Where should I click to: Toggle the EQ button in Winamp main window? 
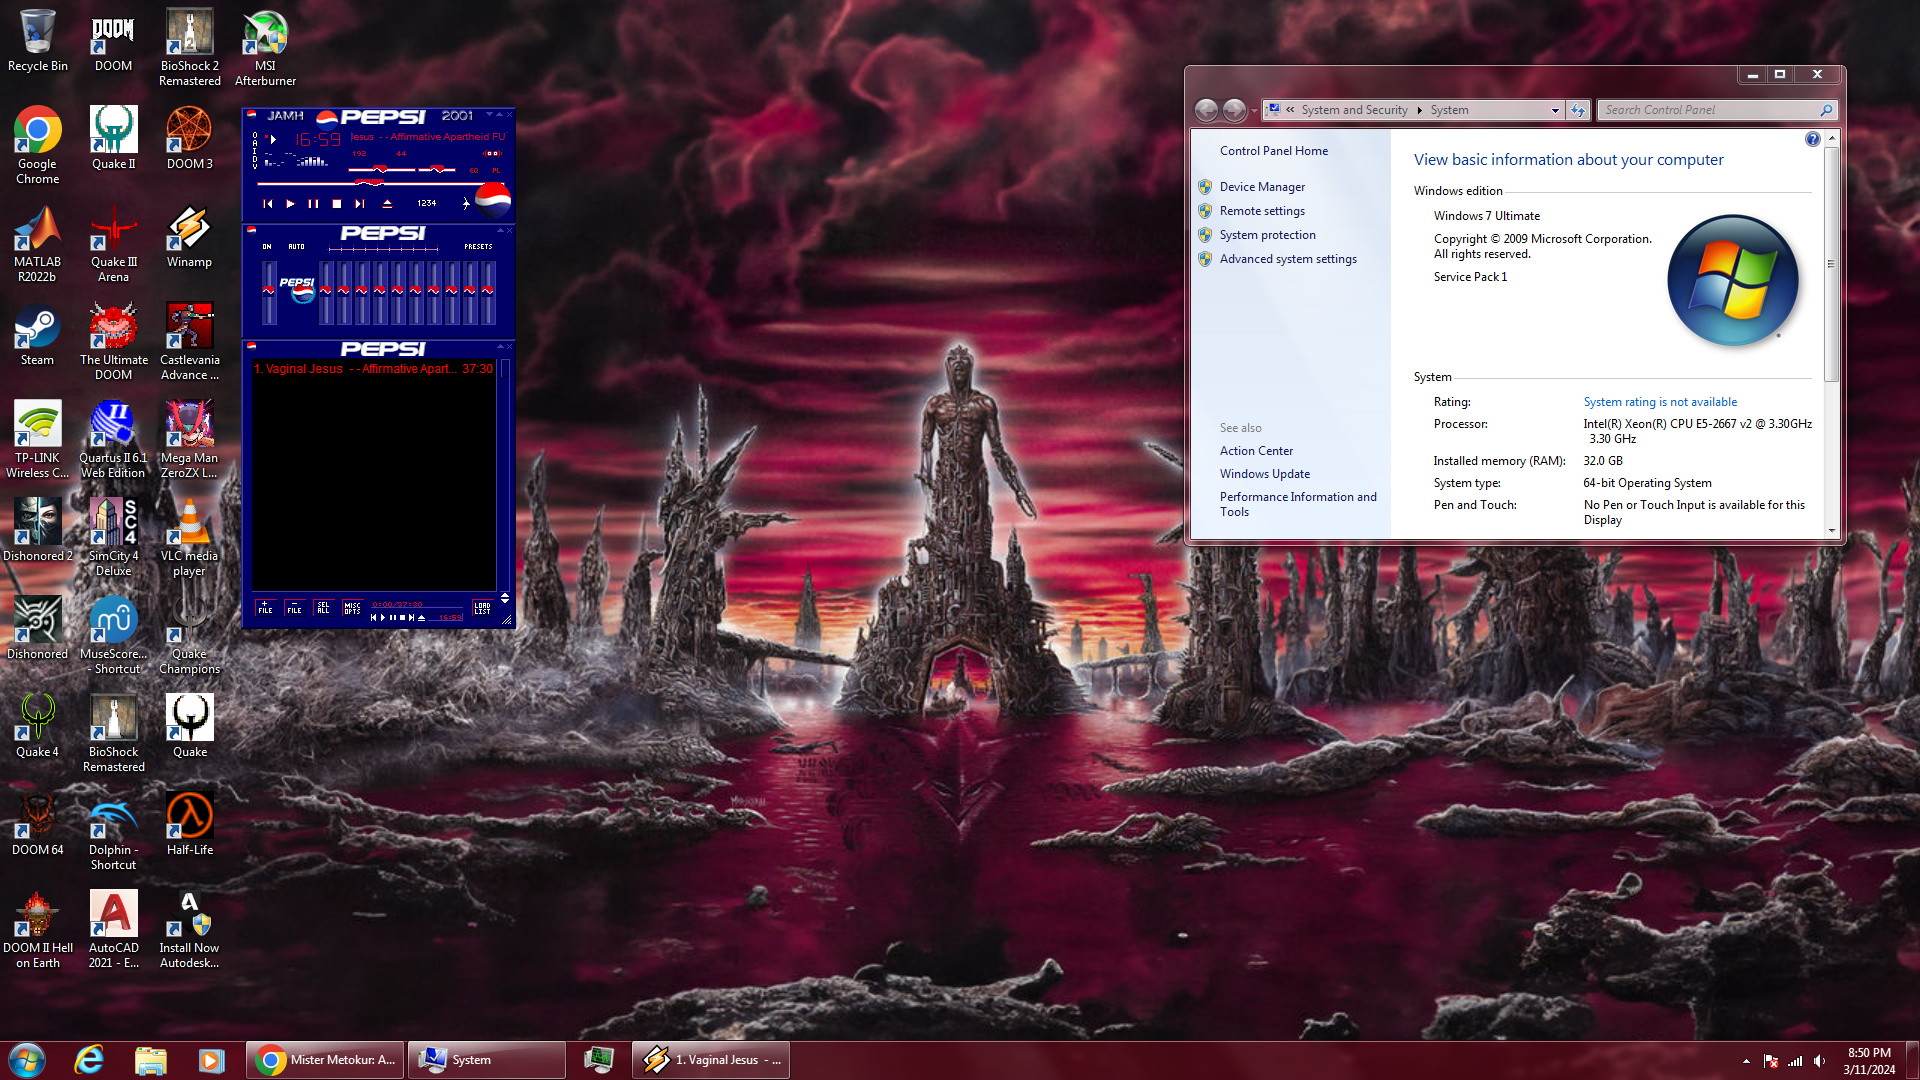[474, 170]
